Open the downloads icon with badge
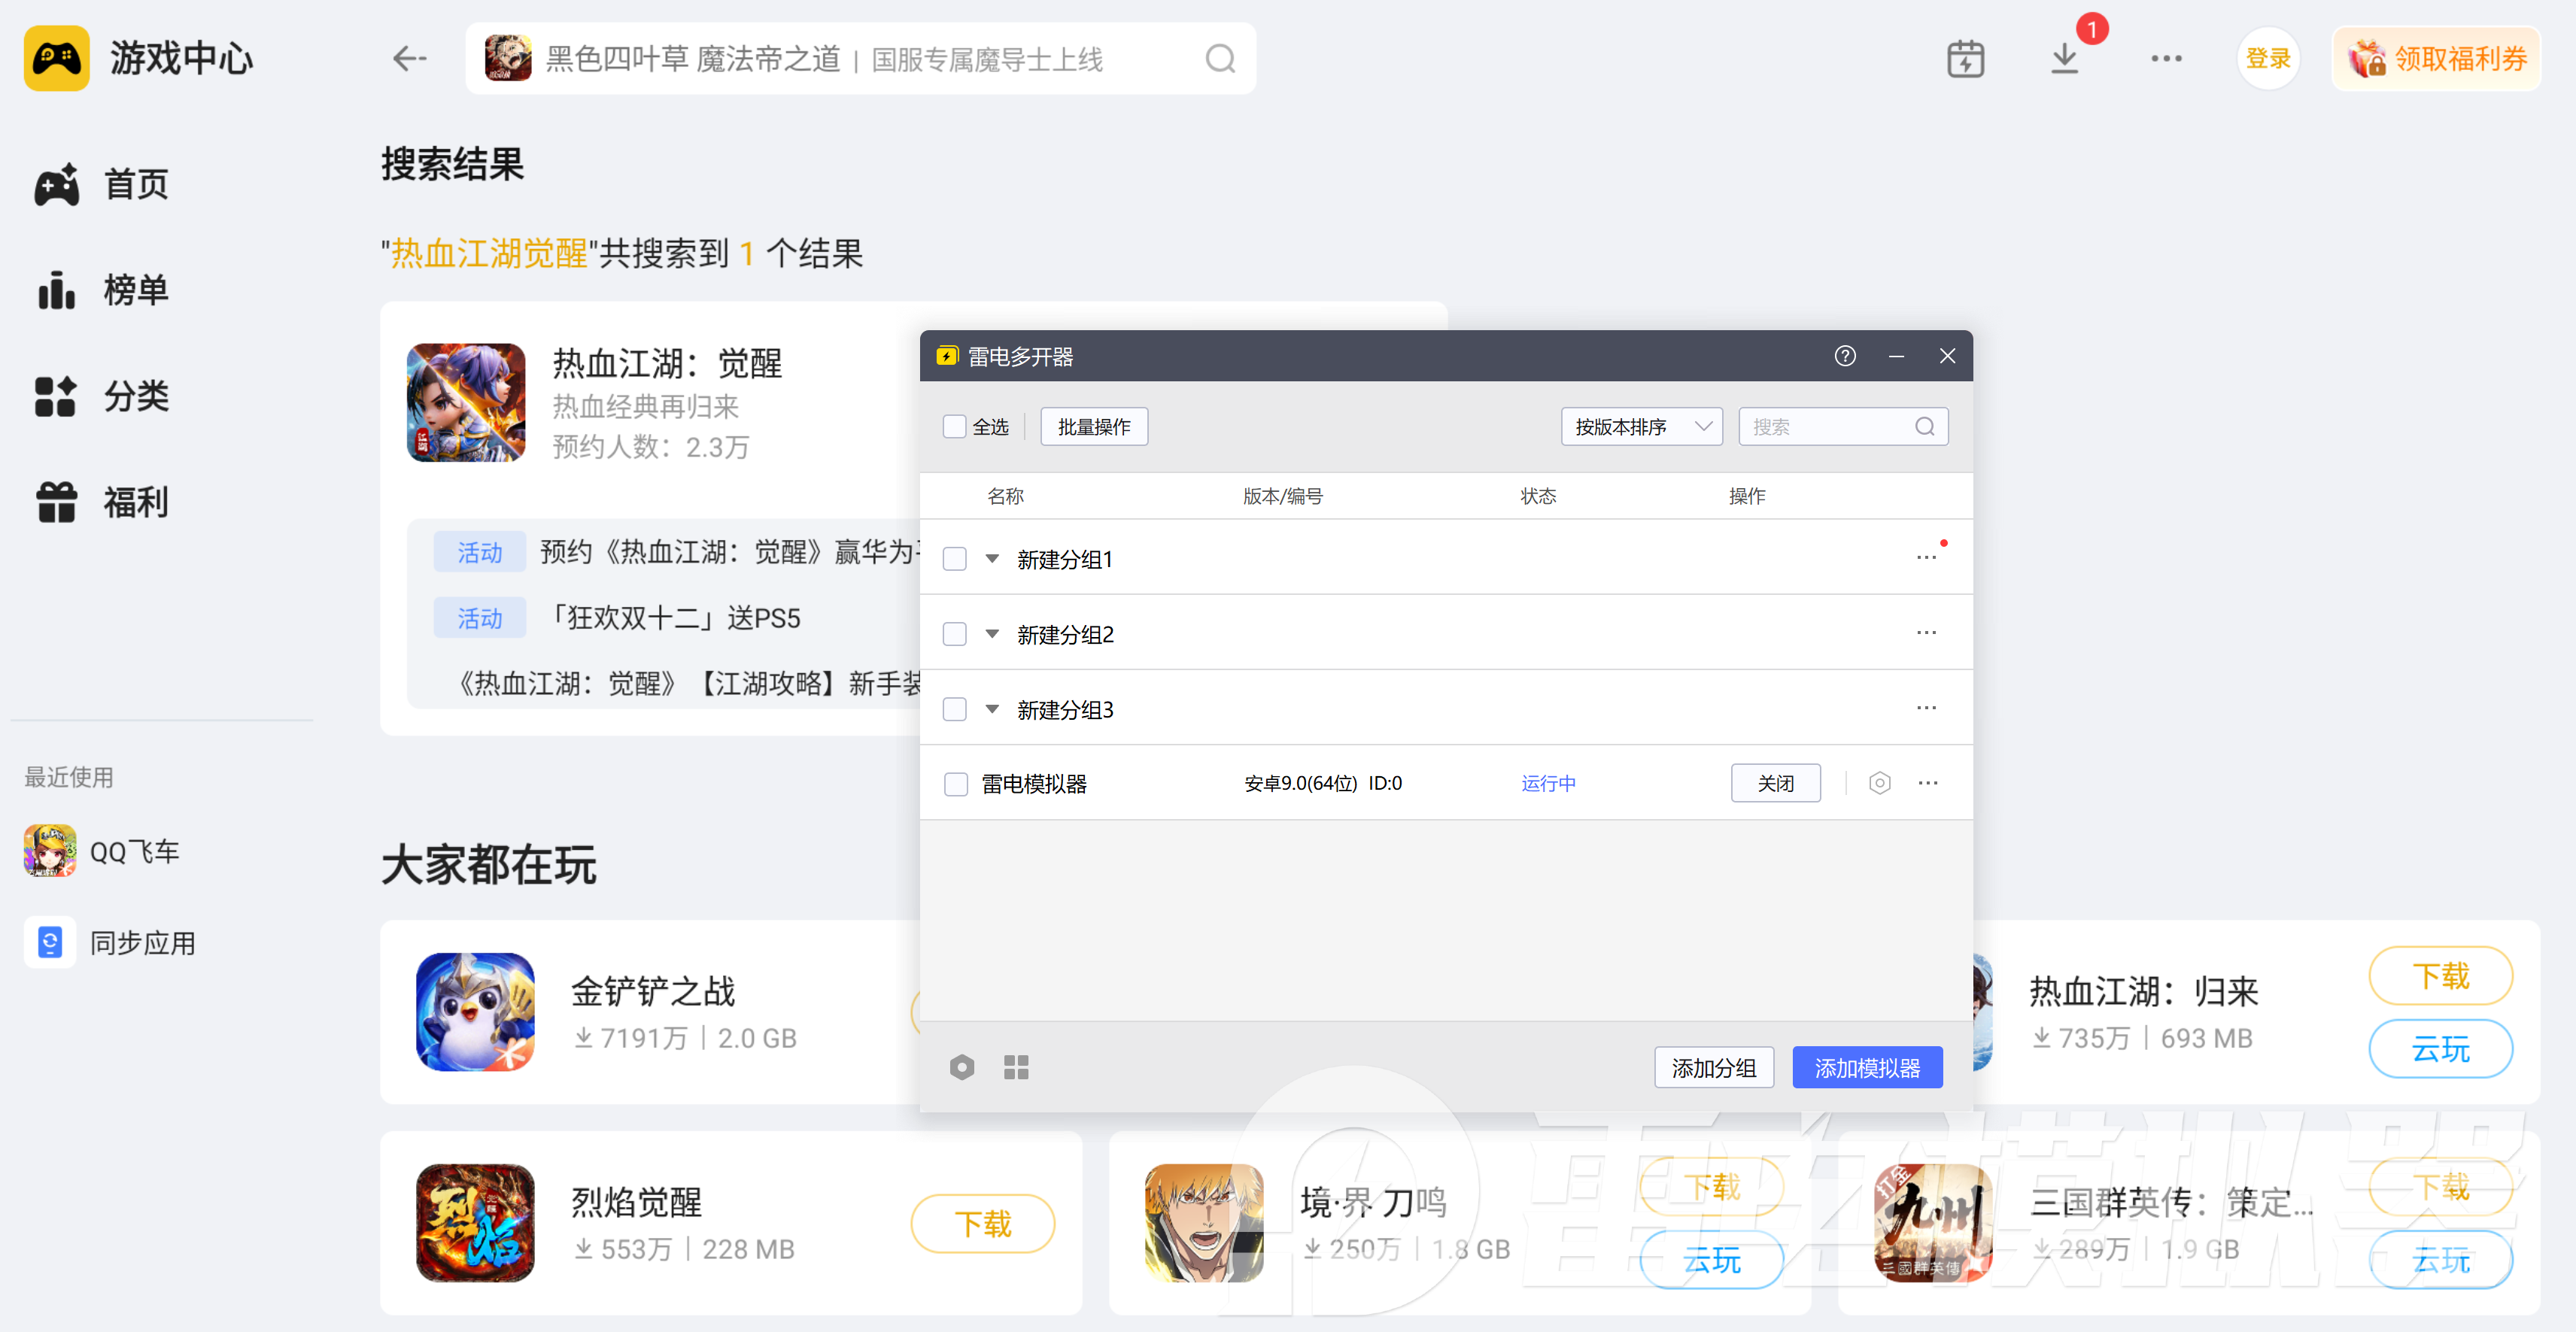 pyautogui.click(x=2064, y=59)
